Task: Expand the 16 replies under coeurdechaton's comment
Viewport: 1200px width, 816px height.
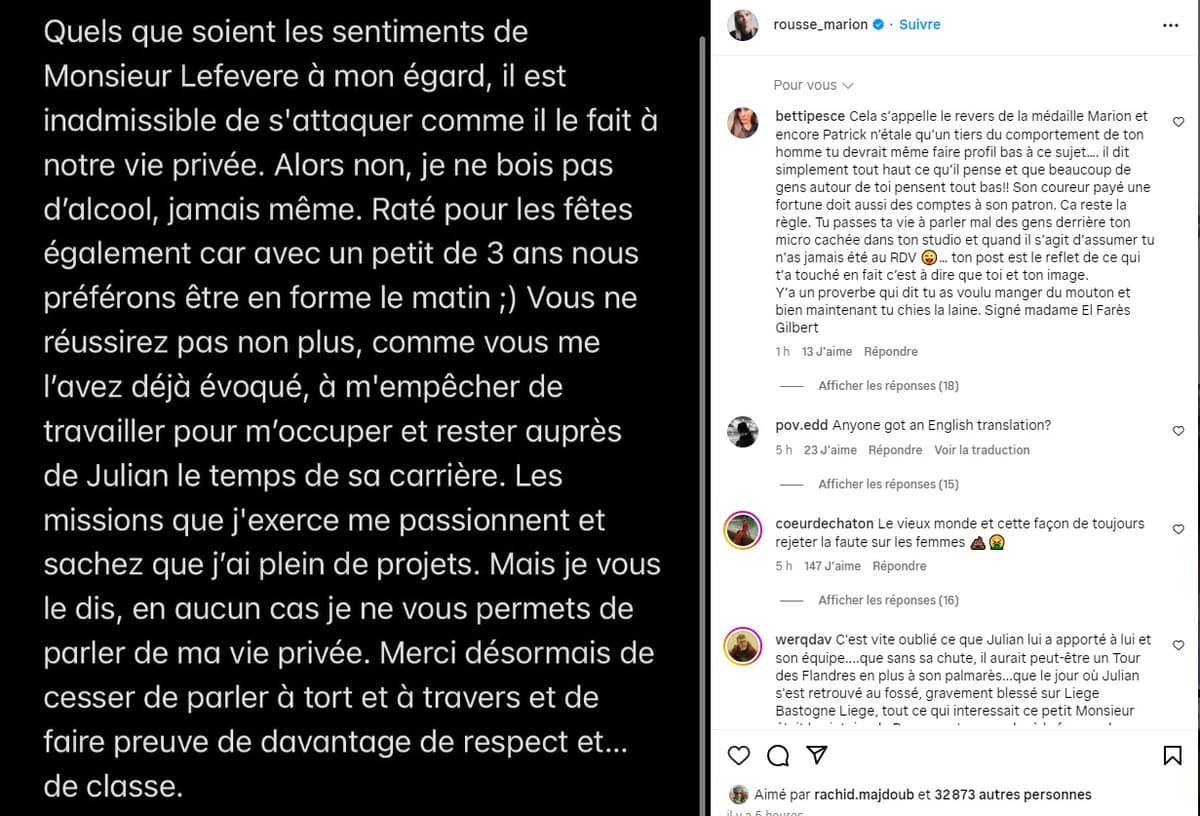Action: pos(888,600)
